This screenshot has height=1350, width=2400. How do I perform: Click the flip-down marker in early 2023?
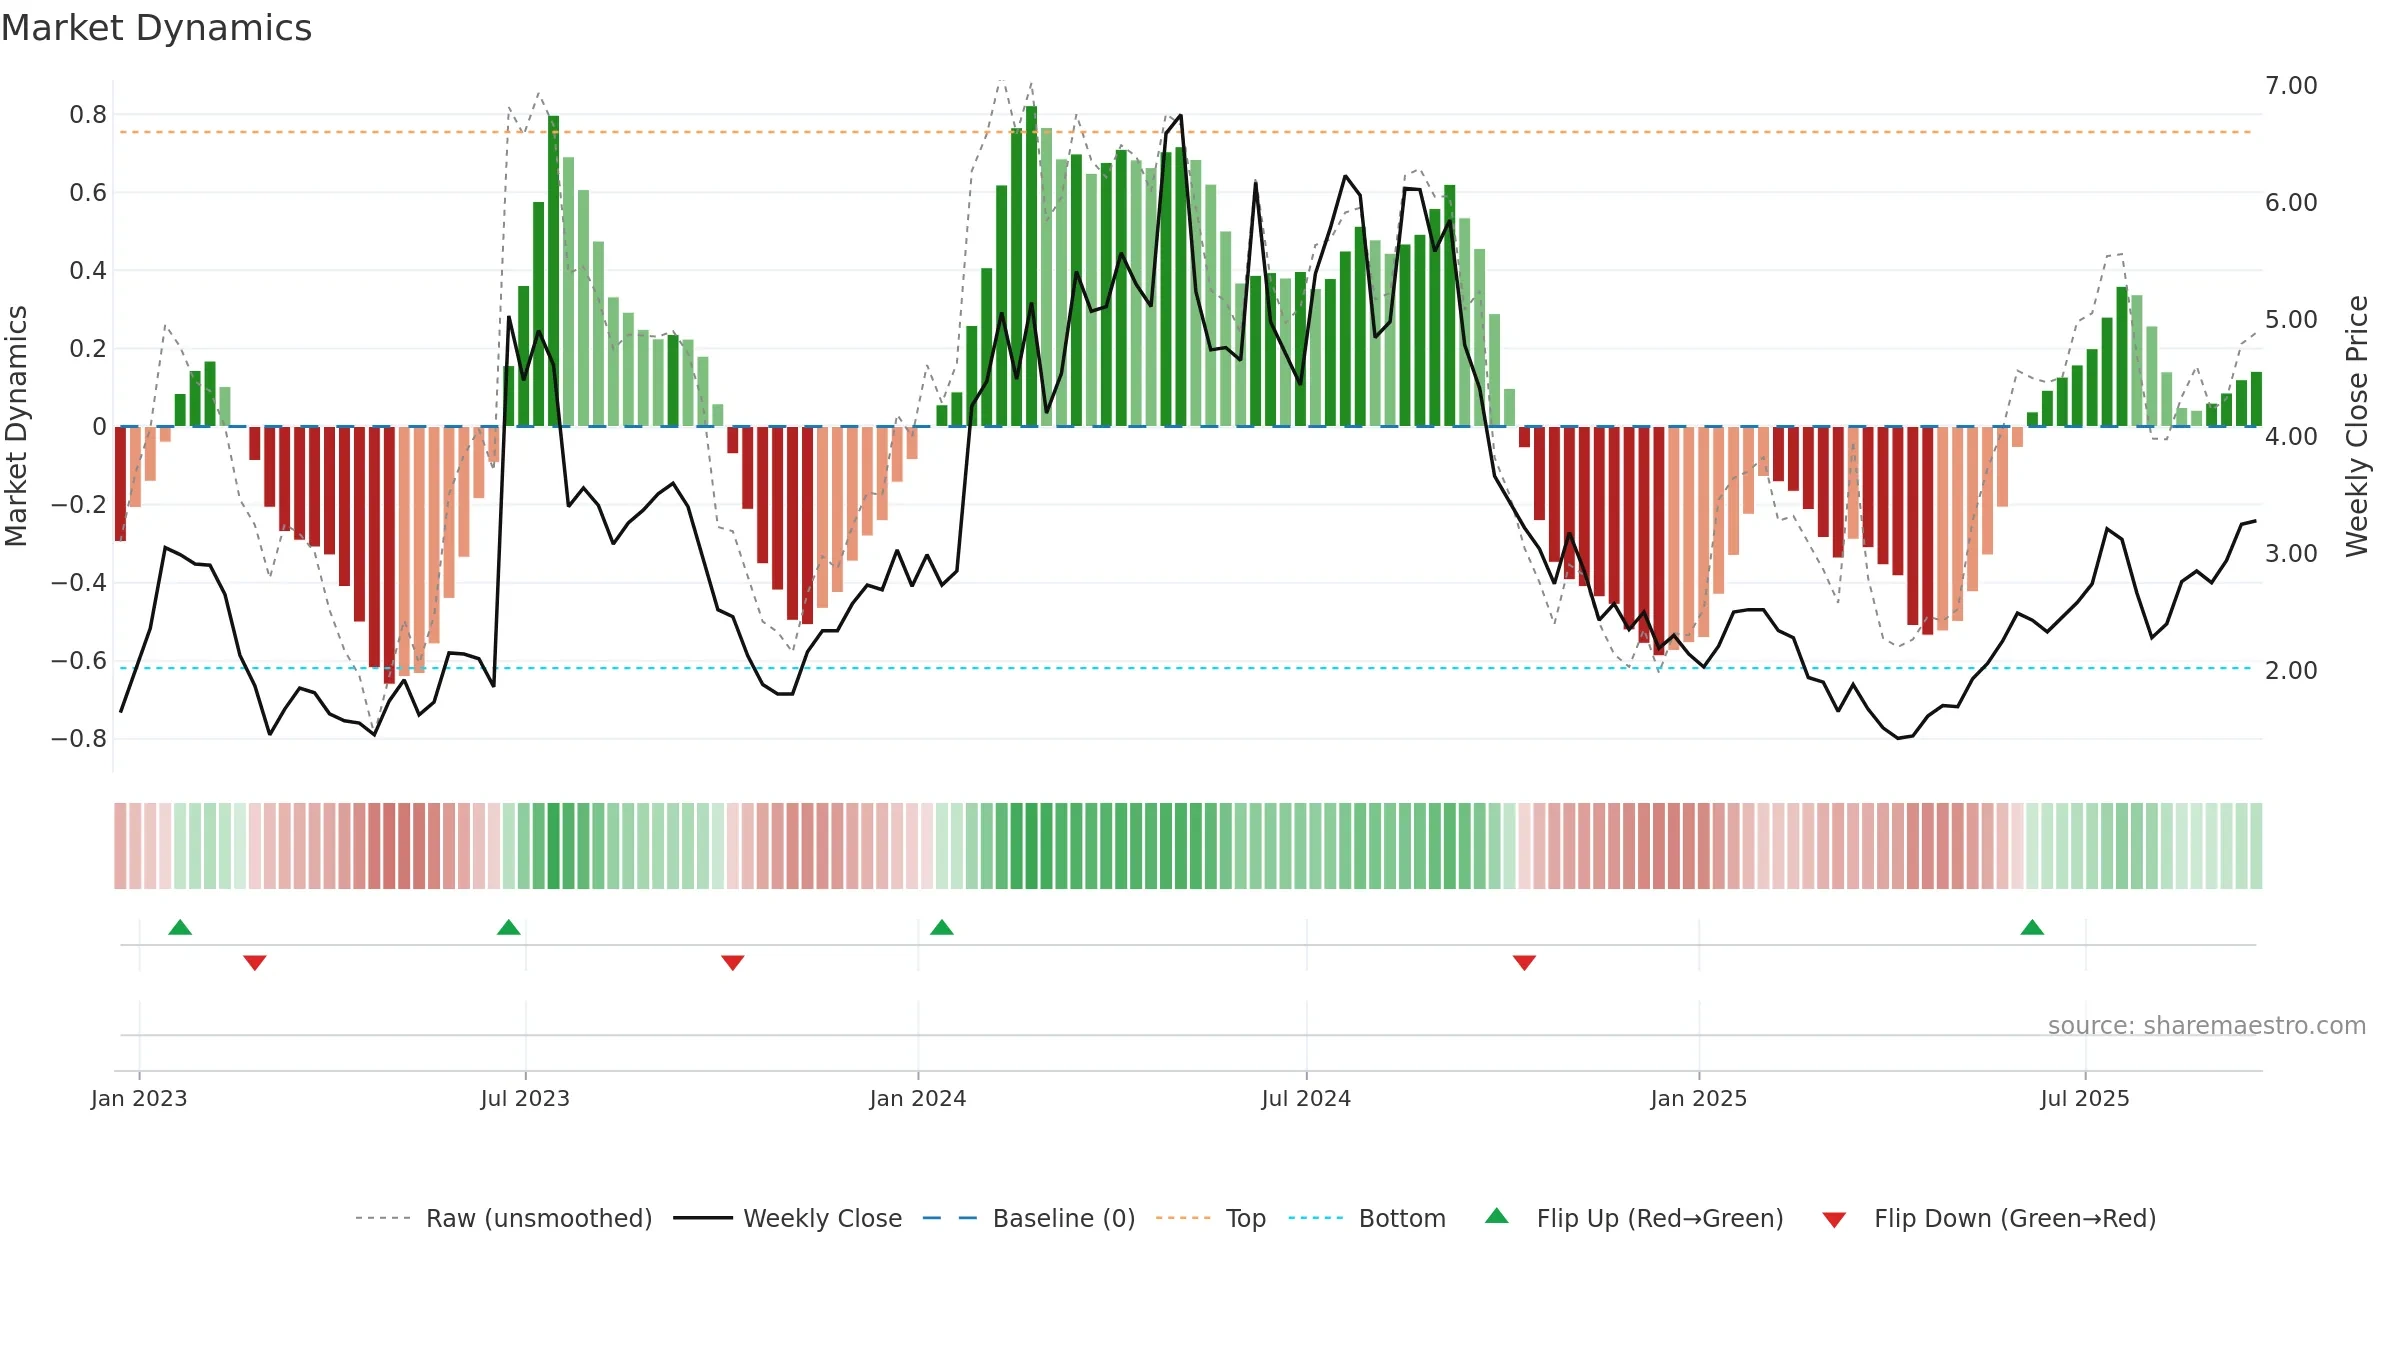coord(255,963)
